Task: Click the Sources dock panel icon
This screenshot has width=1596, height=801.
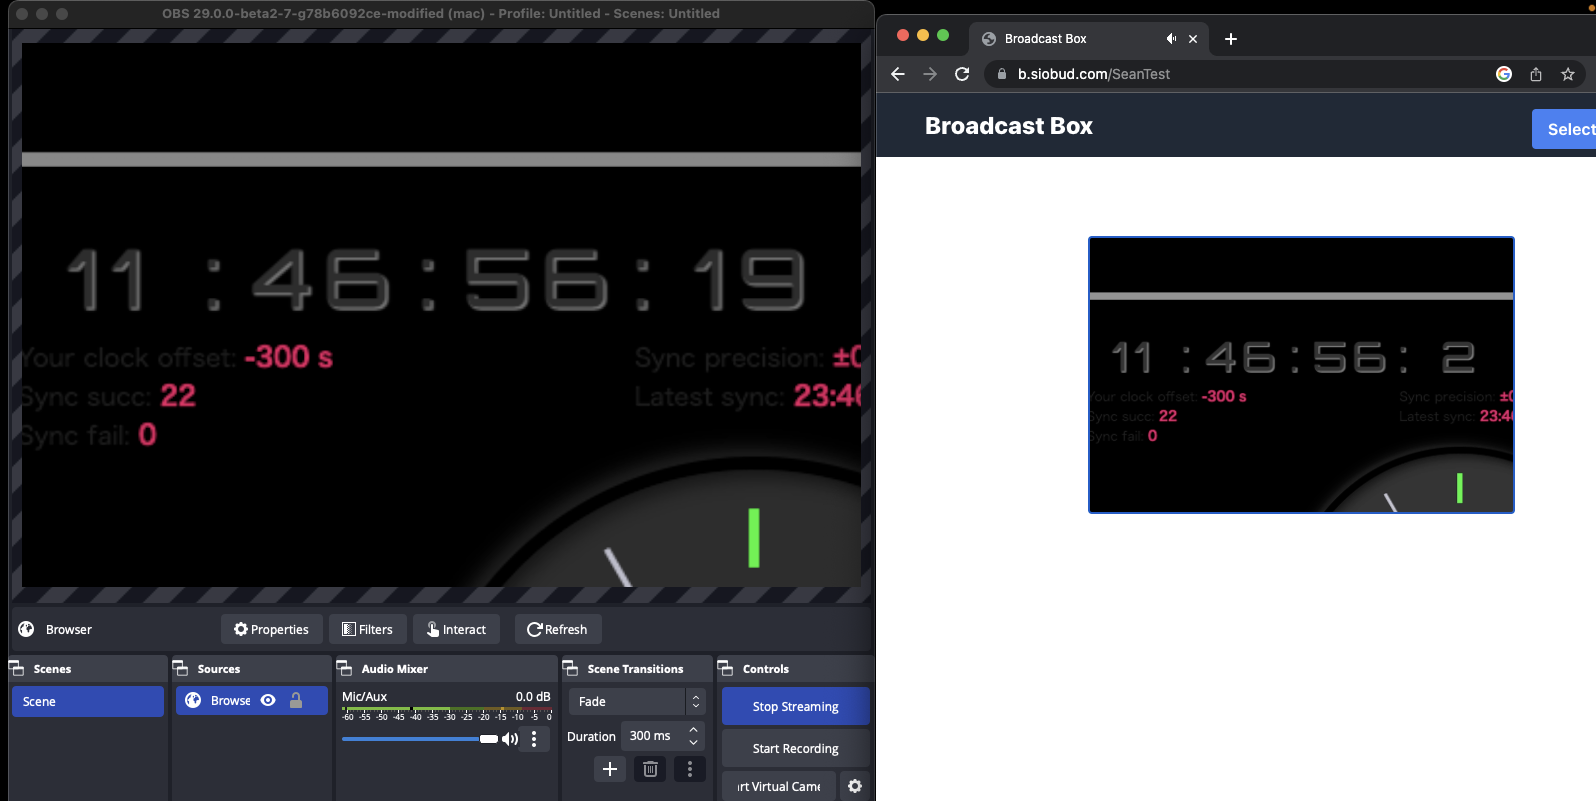Action: pyautogui.click(x=181, y=668)
